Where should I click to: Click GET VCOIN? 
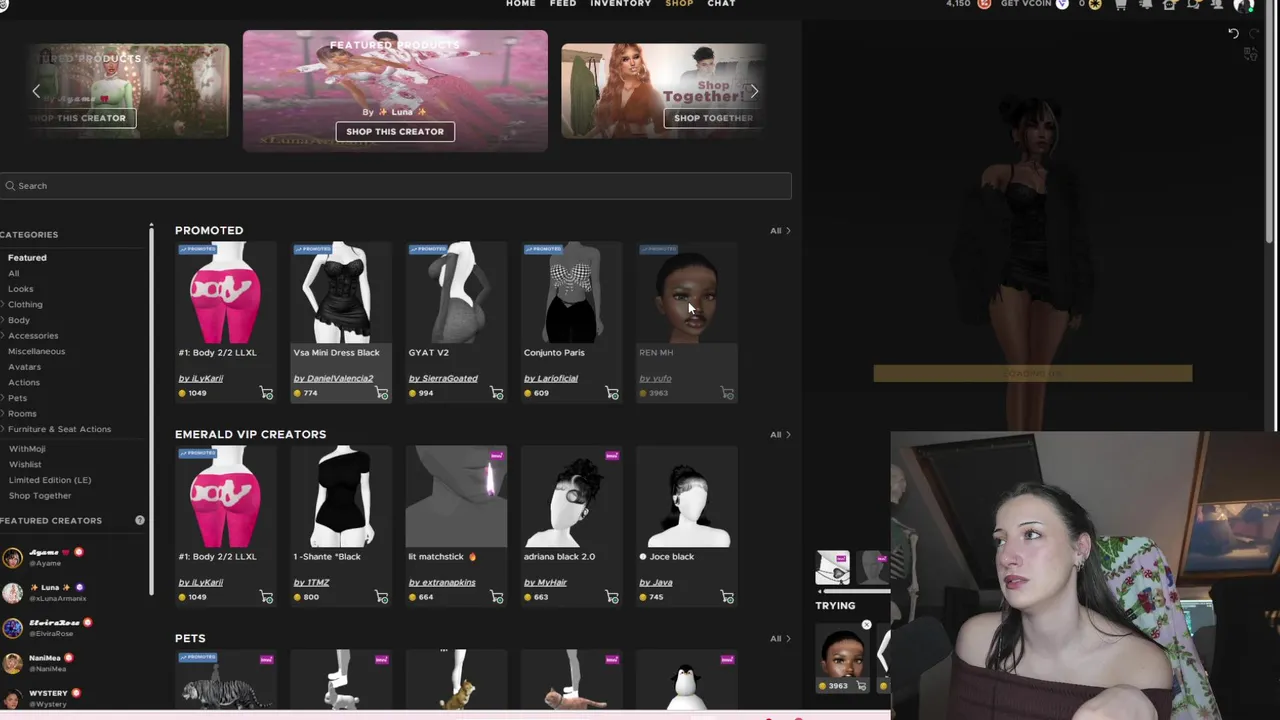click(x=1026, y=4)
